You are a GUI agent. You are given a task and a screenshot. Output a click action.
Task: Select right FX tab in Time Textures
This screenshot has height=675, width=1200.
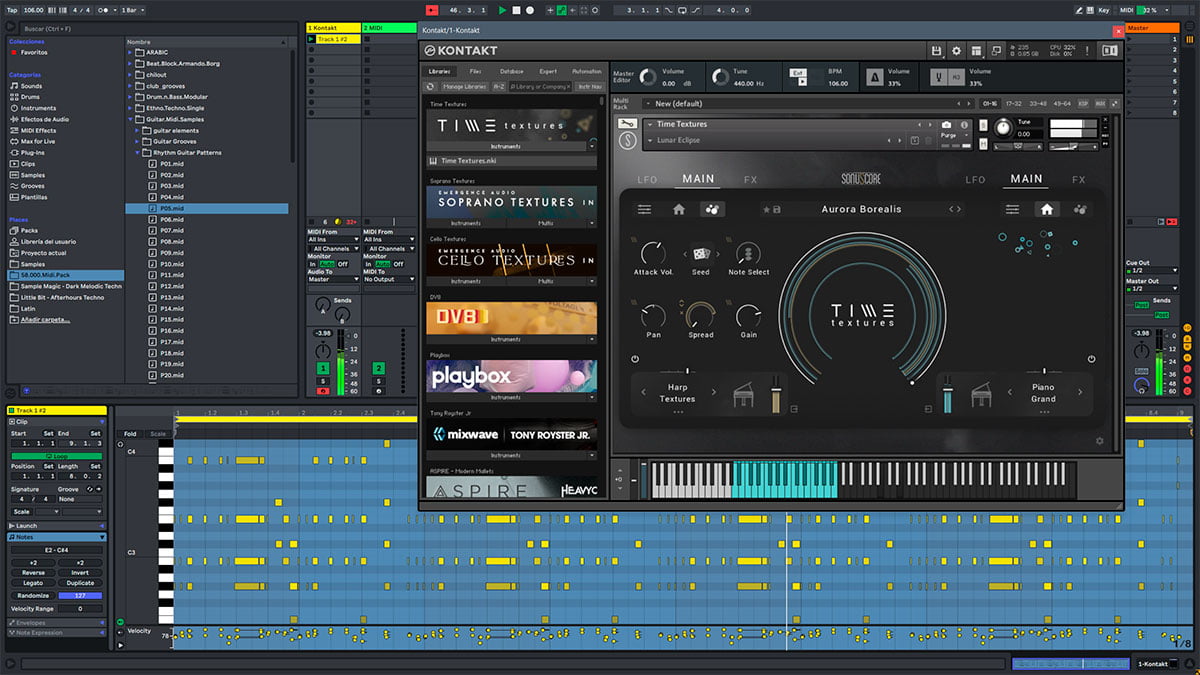1078,180
